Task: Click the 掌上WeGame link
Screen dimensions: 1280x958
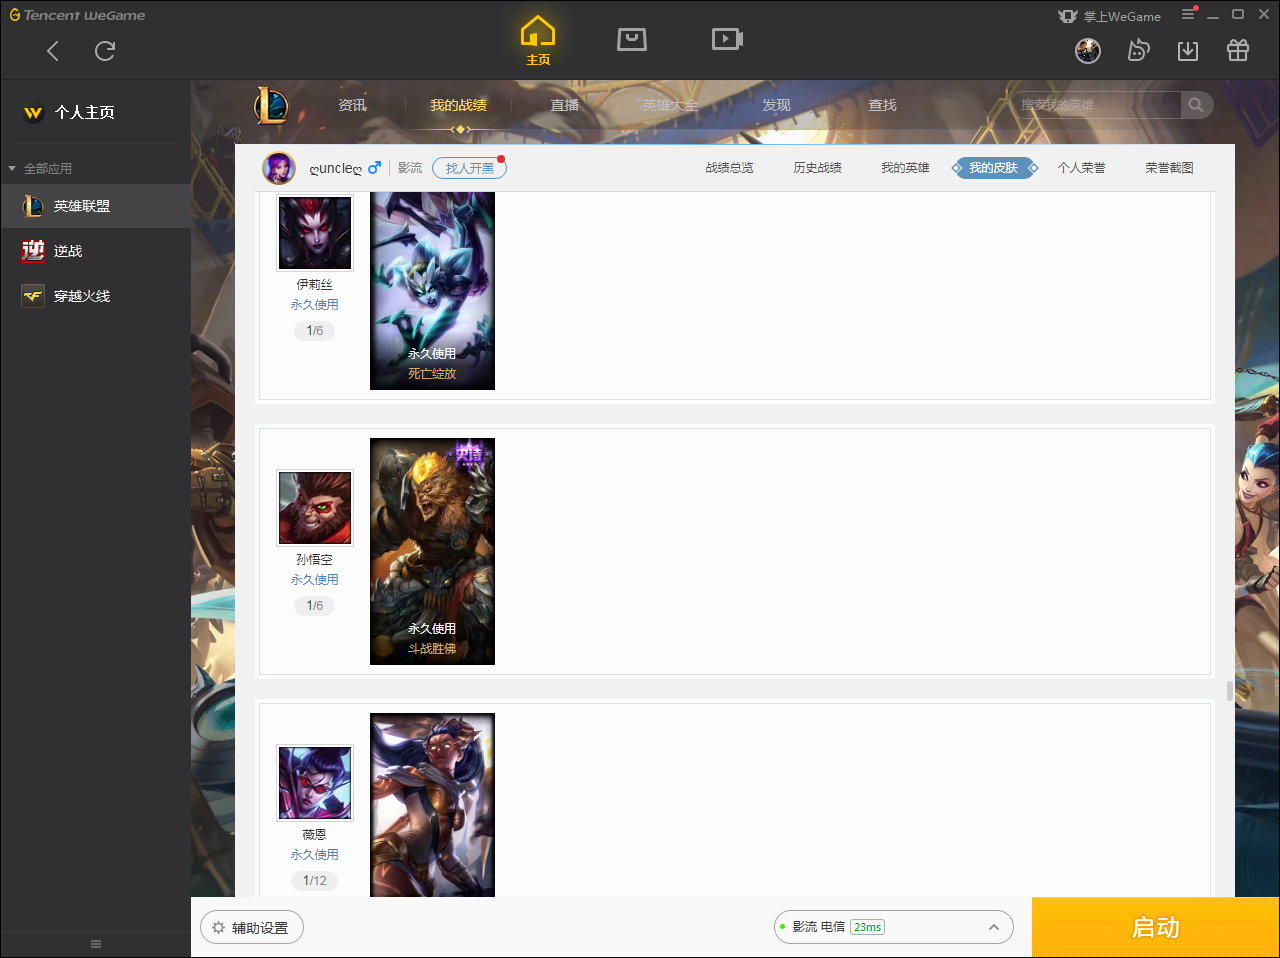Action: (x=1110, y=16)
